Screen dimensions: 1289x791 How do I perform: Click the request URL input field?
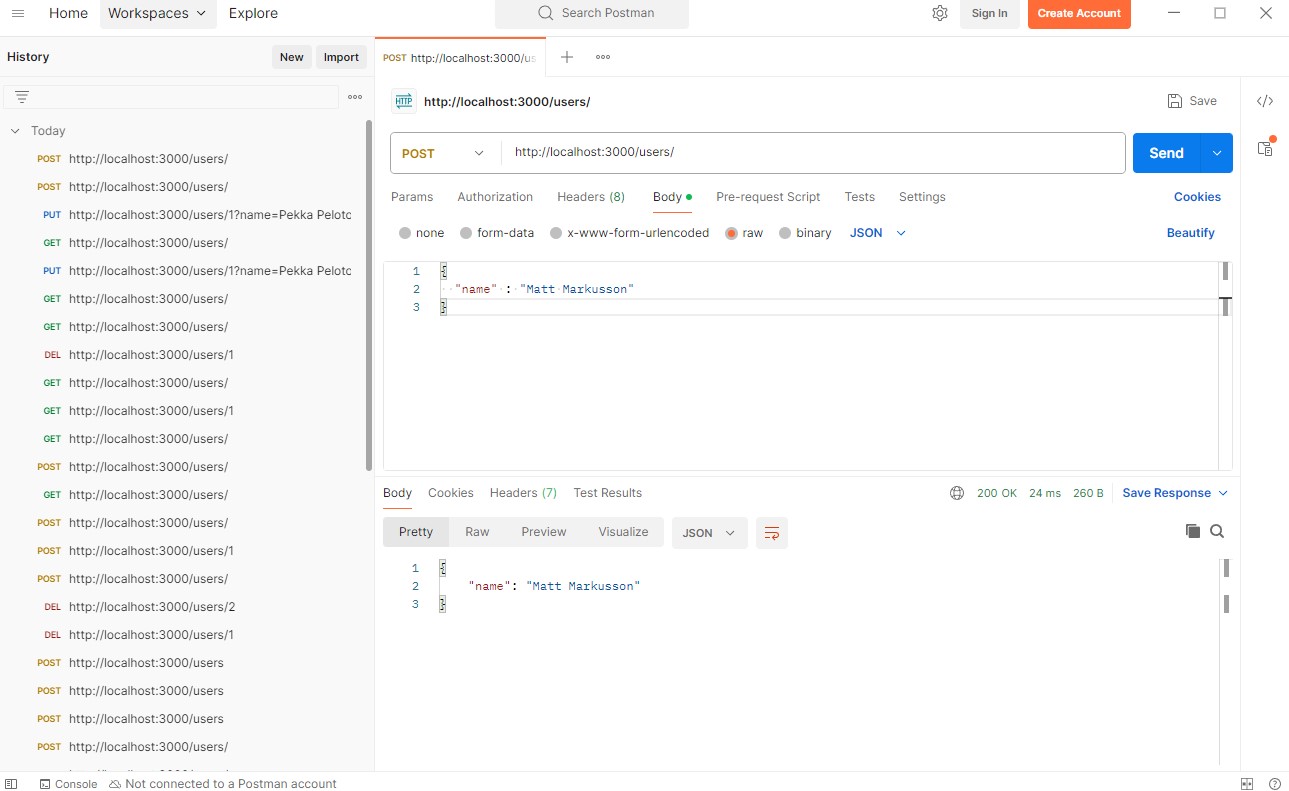810,153
